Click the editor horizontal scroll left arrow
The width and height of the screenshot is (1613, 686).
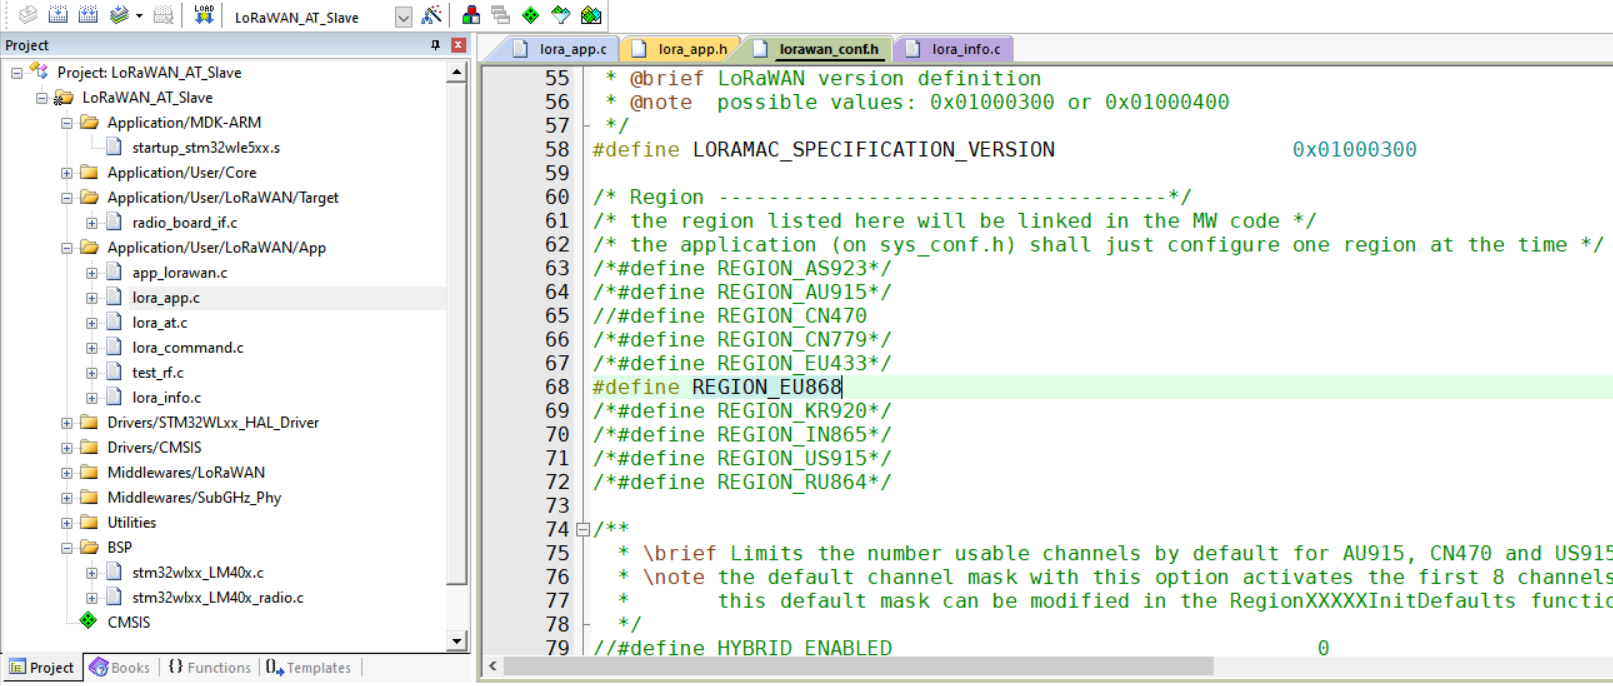(x=492, y=666)
